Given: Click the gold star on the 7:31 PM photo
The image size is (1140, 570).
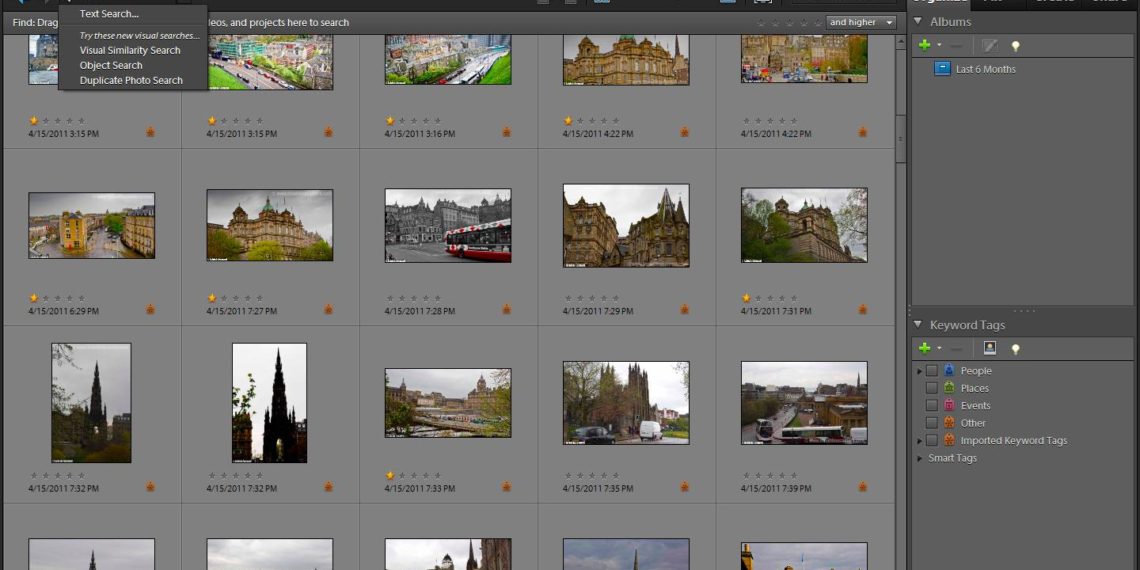Looking at the screenshot, I should (746, 298).
